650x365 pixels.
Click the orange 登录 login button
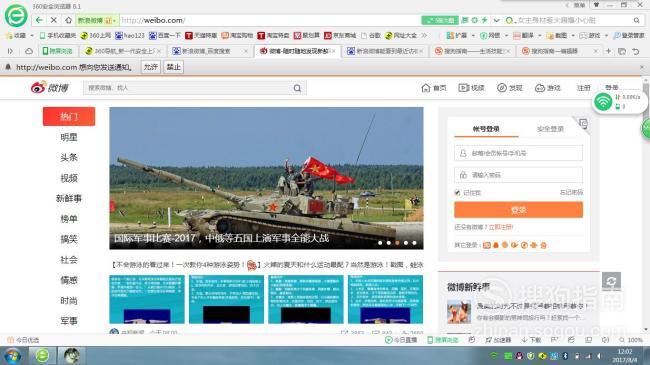pyautogui.click(x=518, y=210)
